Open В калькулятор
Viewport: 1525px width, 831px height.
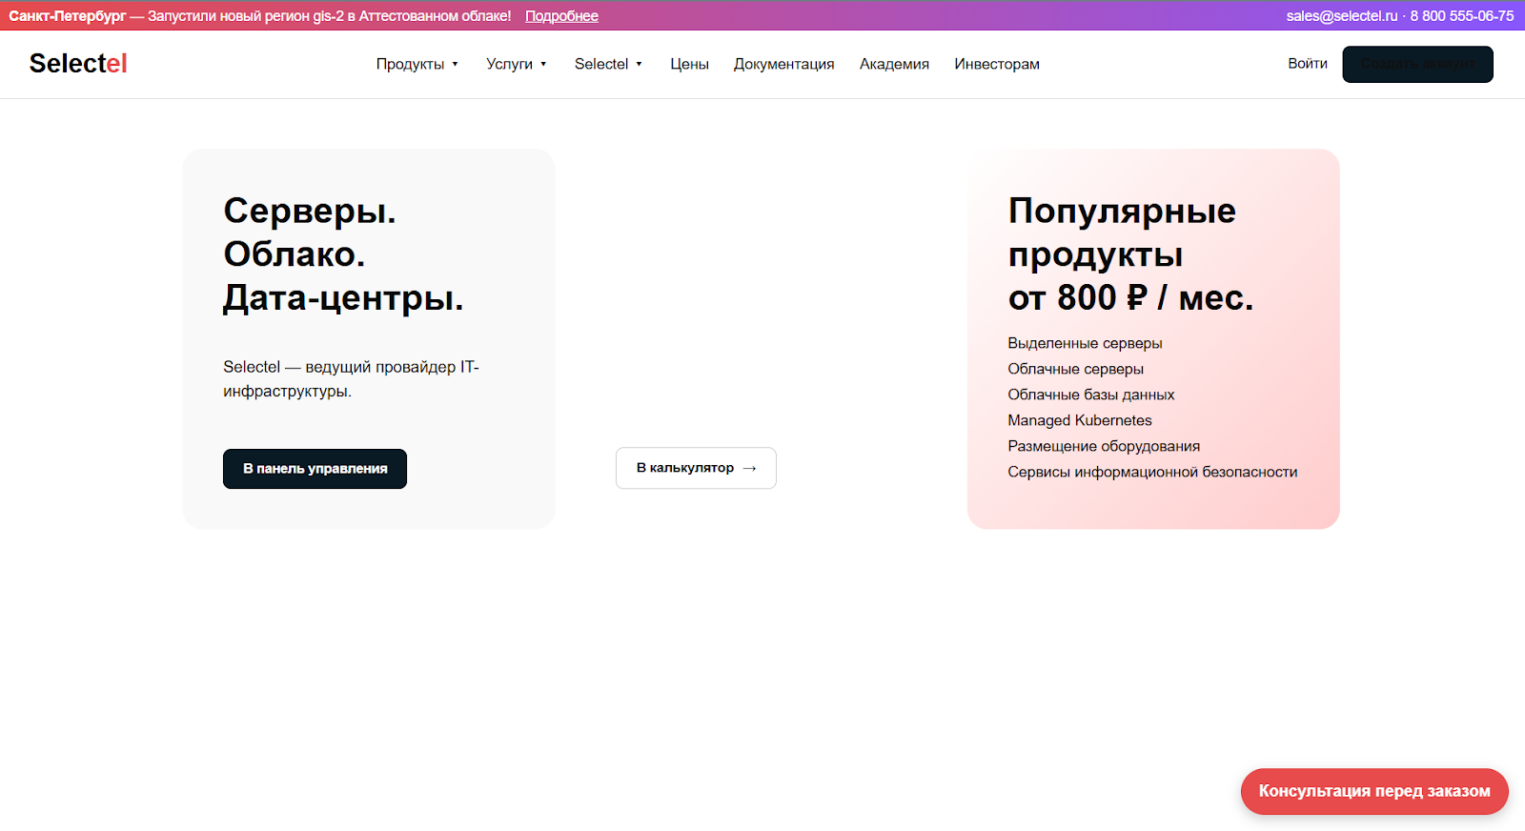pyautogui.click(x=696, y=468)
